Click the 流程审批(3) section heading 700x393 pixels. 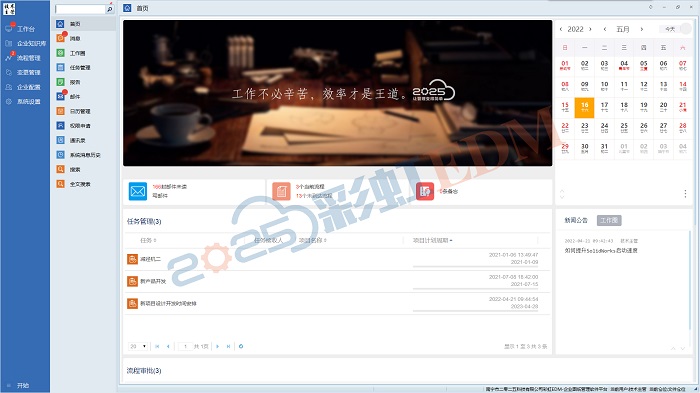coord(144,371)
